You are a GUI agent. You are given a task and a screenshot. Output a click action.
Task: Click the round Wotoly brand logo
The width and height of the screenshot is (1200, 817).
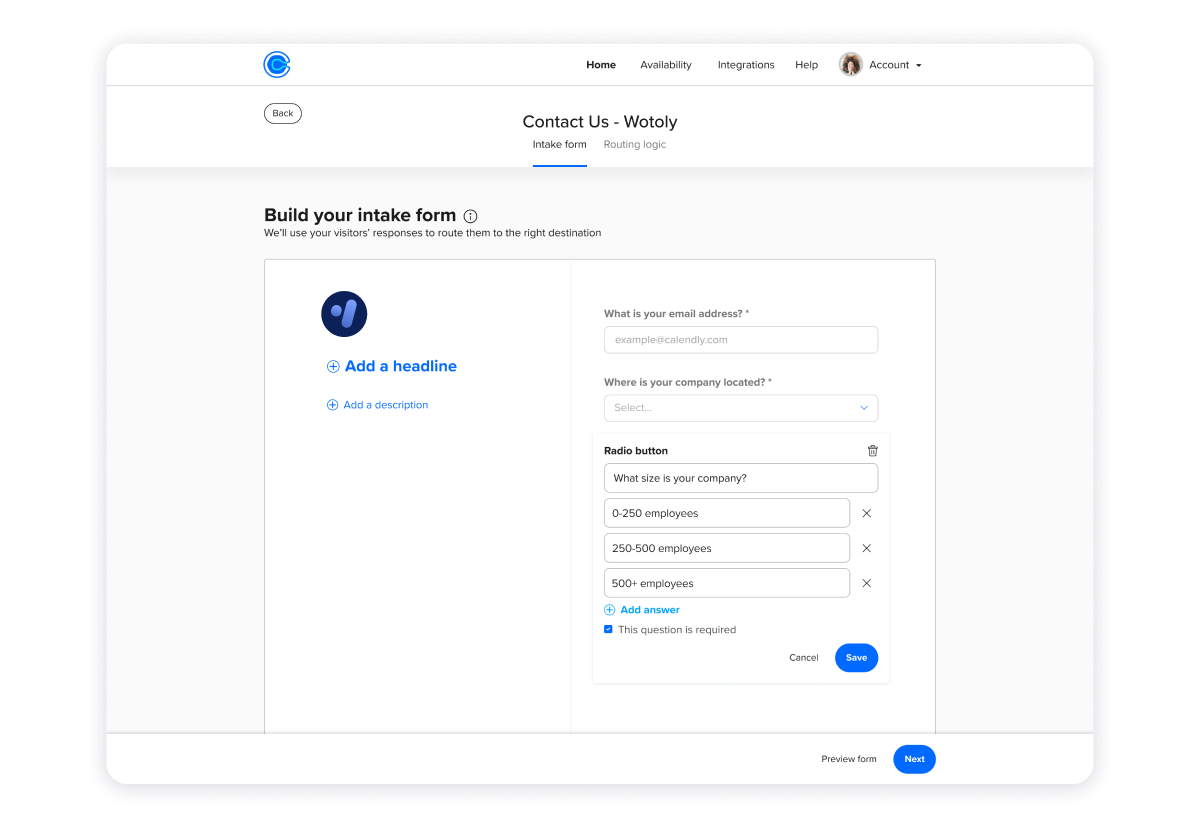pos(344,314)
